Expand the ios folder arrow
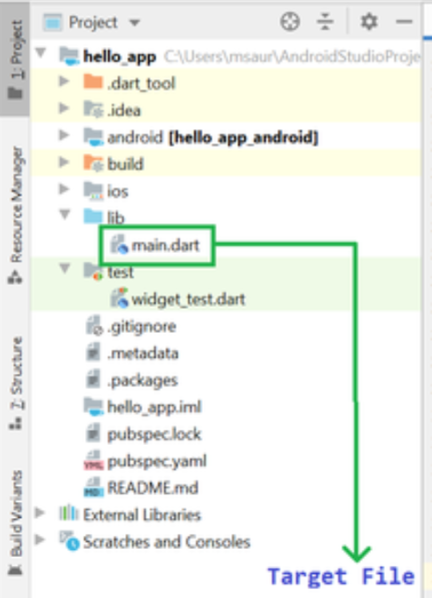Screen dimensions: 432x598 64,189
